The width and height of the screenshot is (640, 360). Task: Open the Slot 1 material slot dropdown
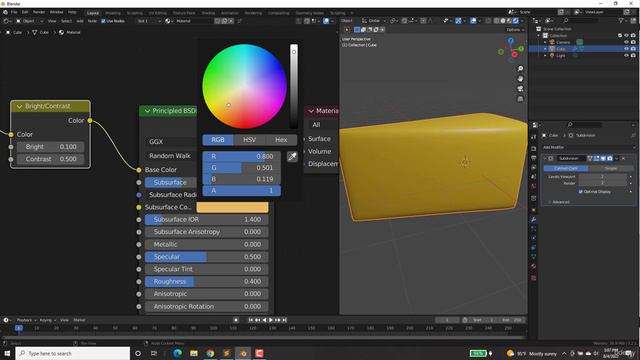click(149, 21)
